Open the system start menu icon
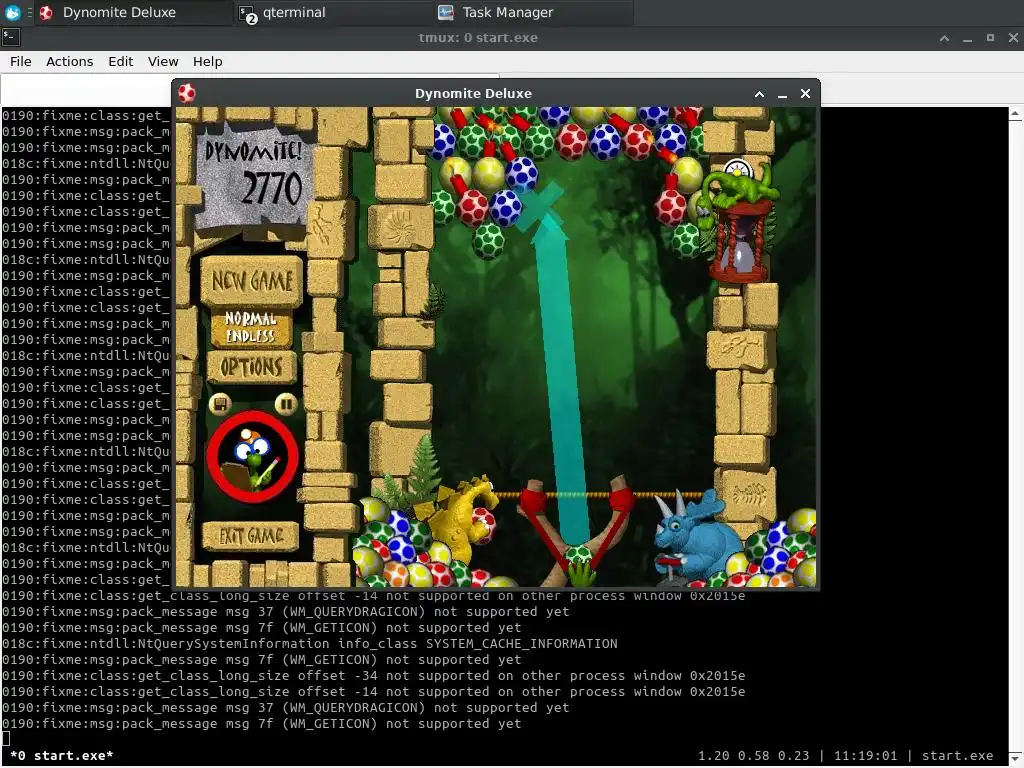 pos(12,12)
